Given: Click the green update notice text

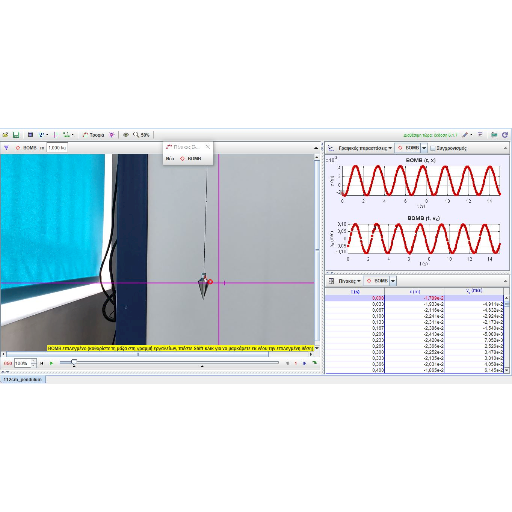Looking at the screenshot, I should pos(430,135).
